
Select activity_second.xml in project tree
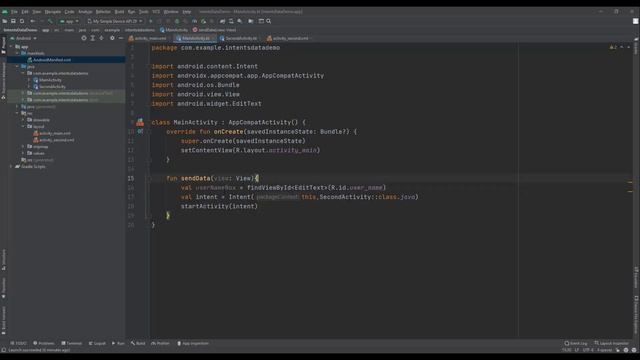point(54,140)
